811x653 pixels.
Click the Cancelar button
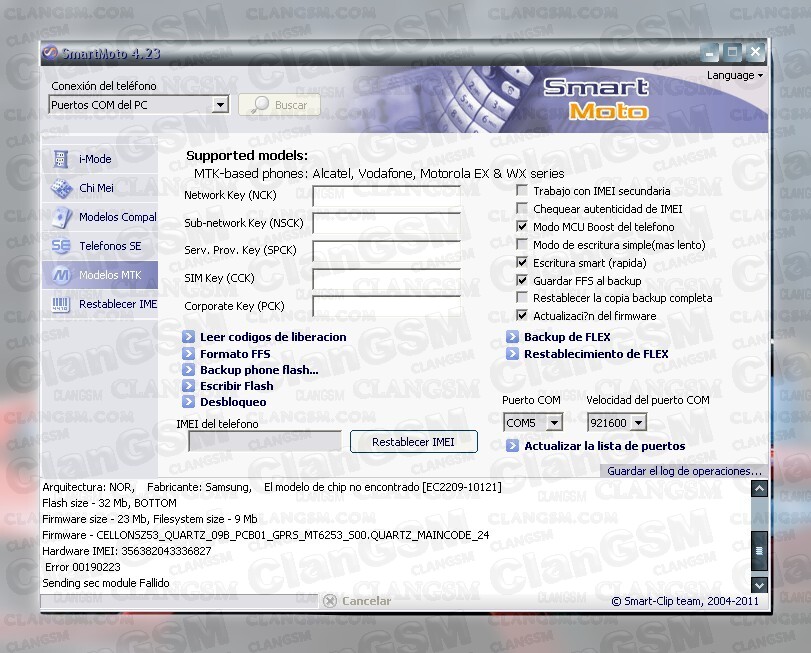pyautogui.click(x=357, y=601)
